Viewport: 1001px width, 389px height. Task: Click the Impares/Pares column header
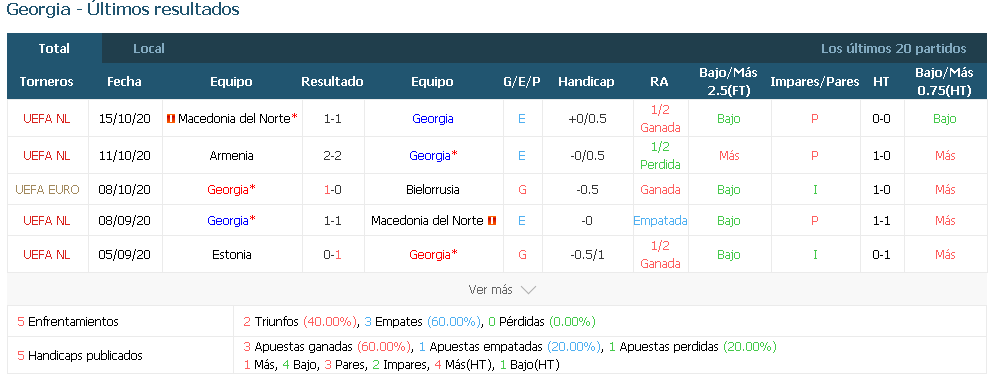tap(815, 82)
